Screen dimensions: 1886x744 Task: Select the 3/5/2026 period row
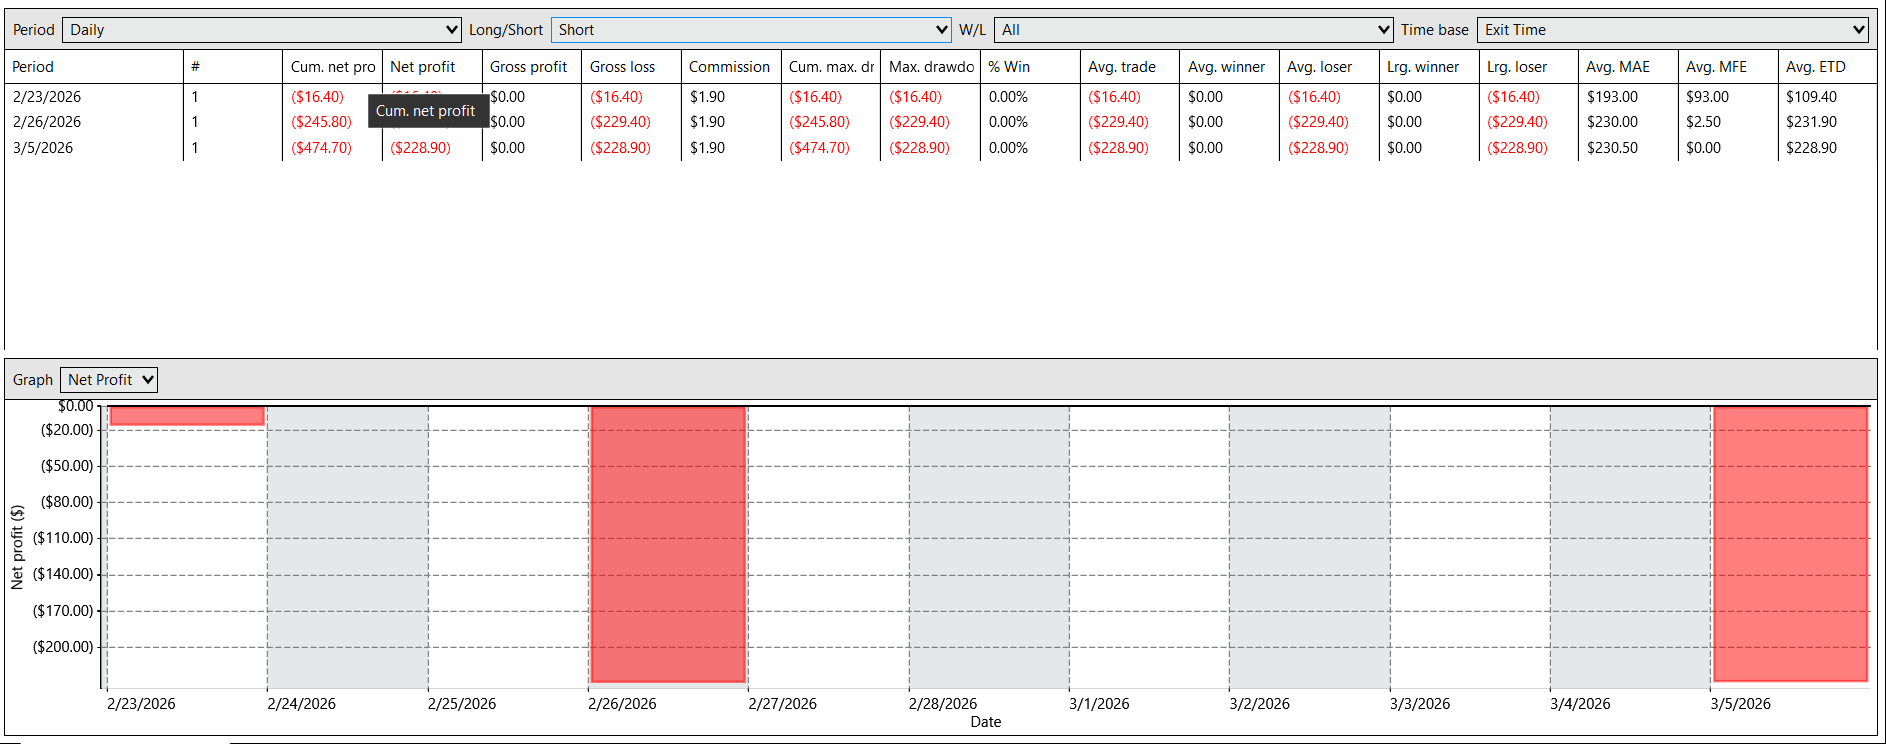(940, 148)
